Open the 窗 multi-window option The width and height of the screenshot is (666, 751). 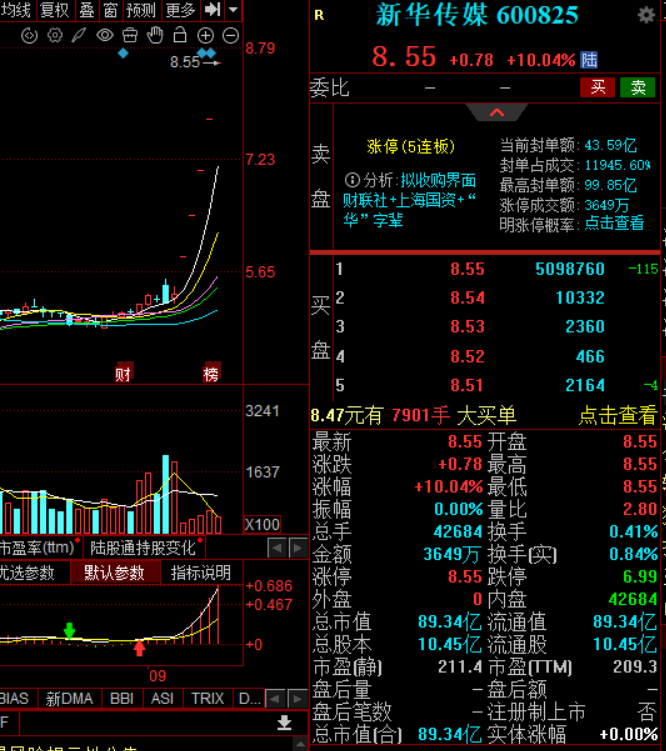point(110,10)
